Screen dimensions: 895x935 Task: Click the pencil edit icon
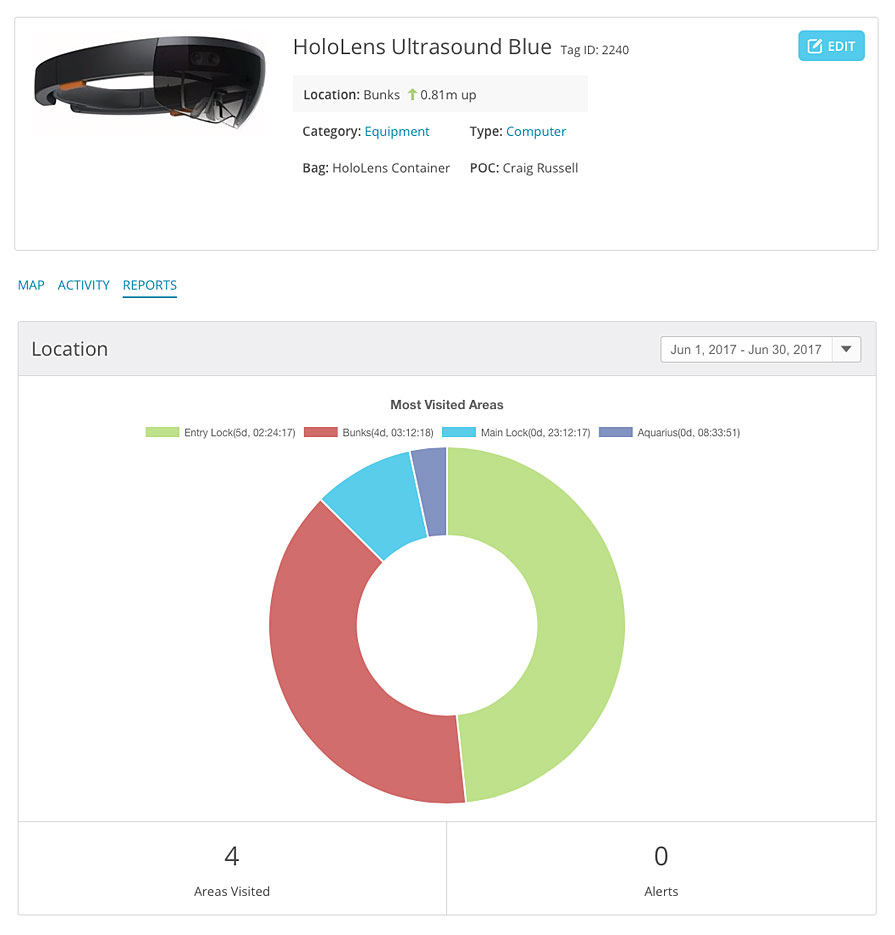point(815,46)
